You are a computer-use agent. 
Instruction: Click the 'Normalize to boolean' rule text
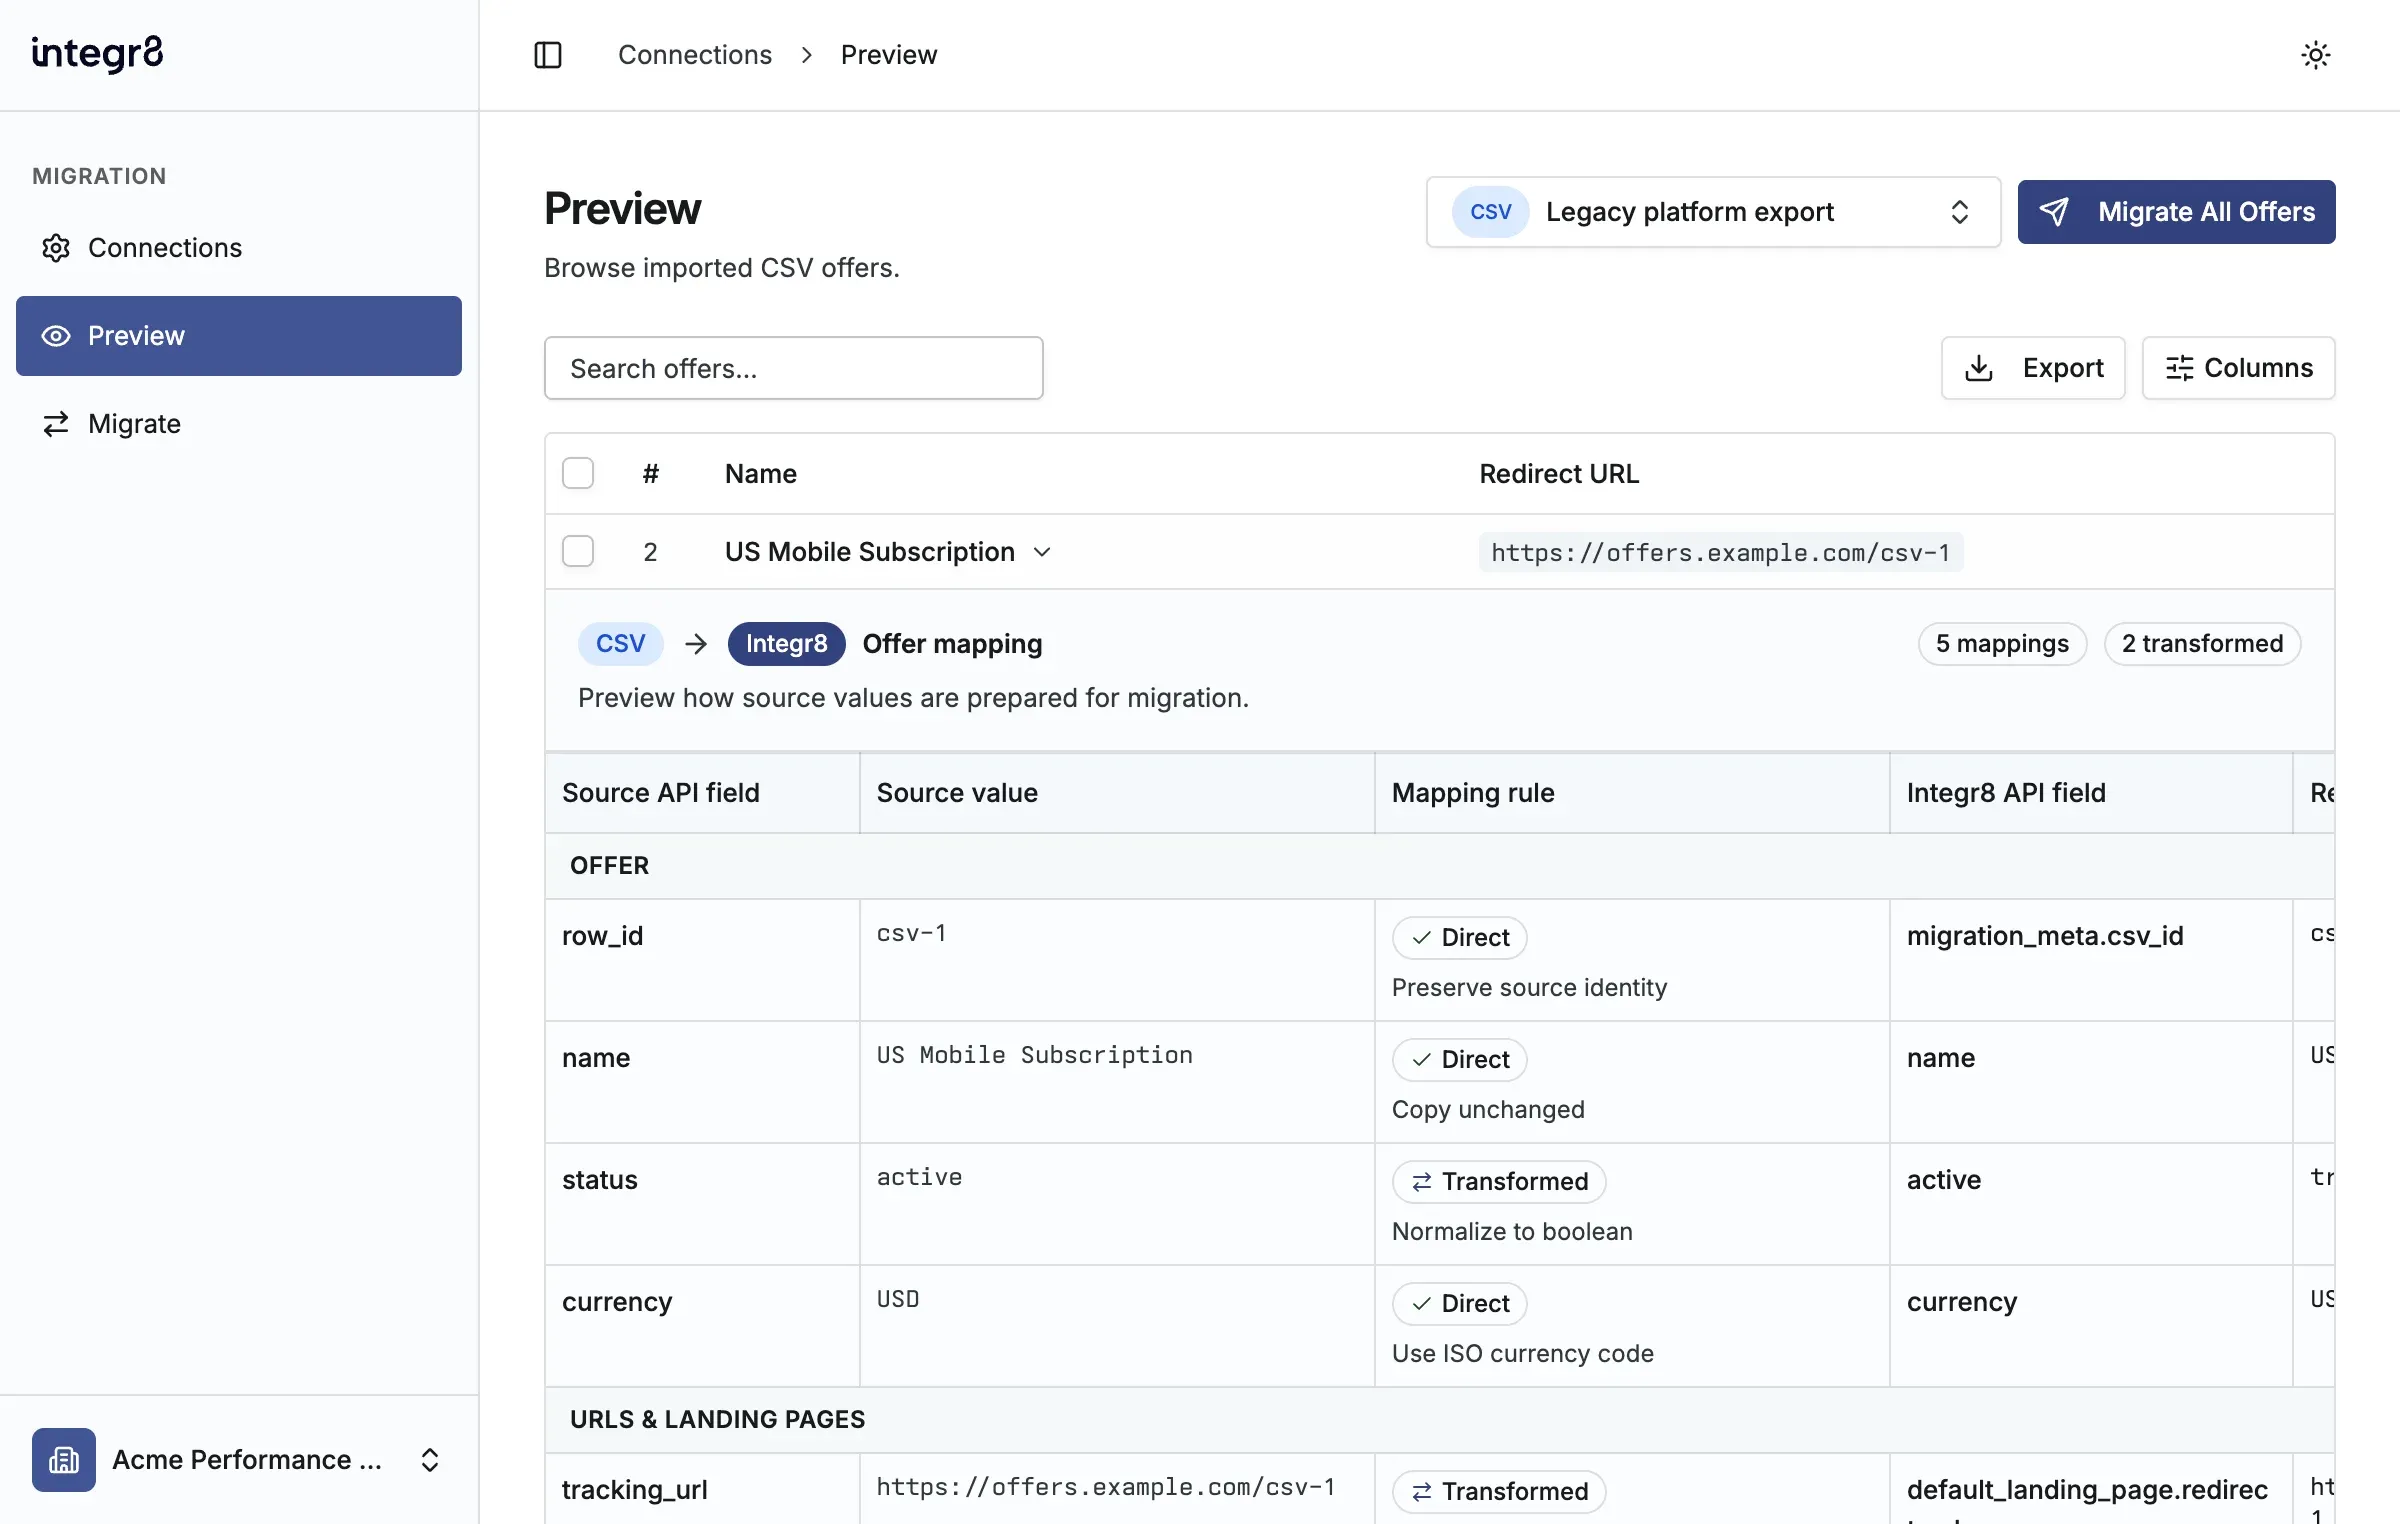coord(1512,1232)
